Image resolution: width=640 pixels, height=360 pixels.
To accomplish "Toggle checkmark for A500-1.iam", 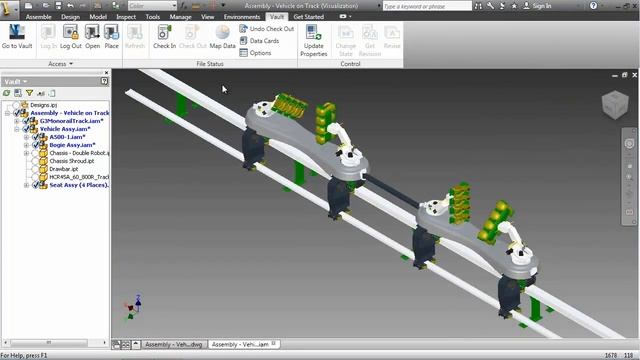I will coord(35,137).
